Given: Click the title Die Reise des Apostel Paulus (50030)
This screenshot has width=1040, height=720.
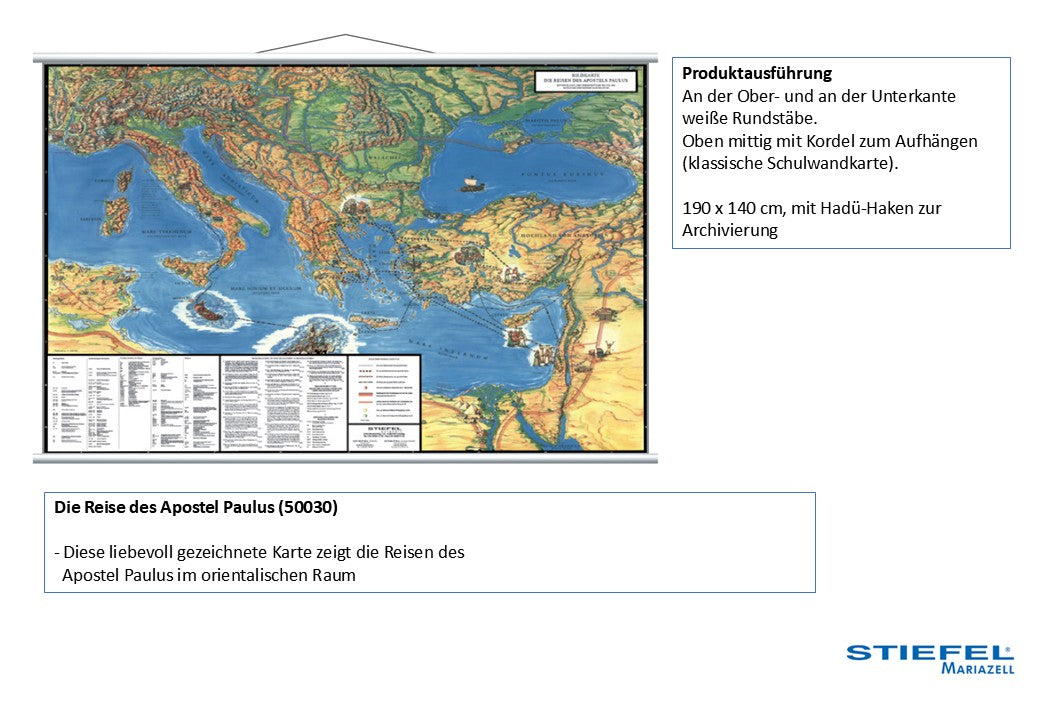Looking at the screenshot, I should [x=196, y=507].
